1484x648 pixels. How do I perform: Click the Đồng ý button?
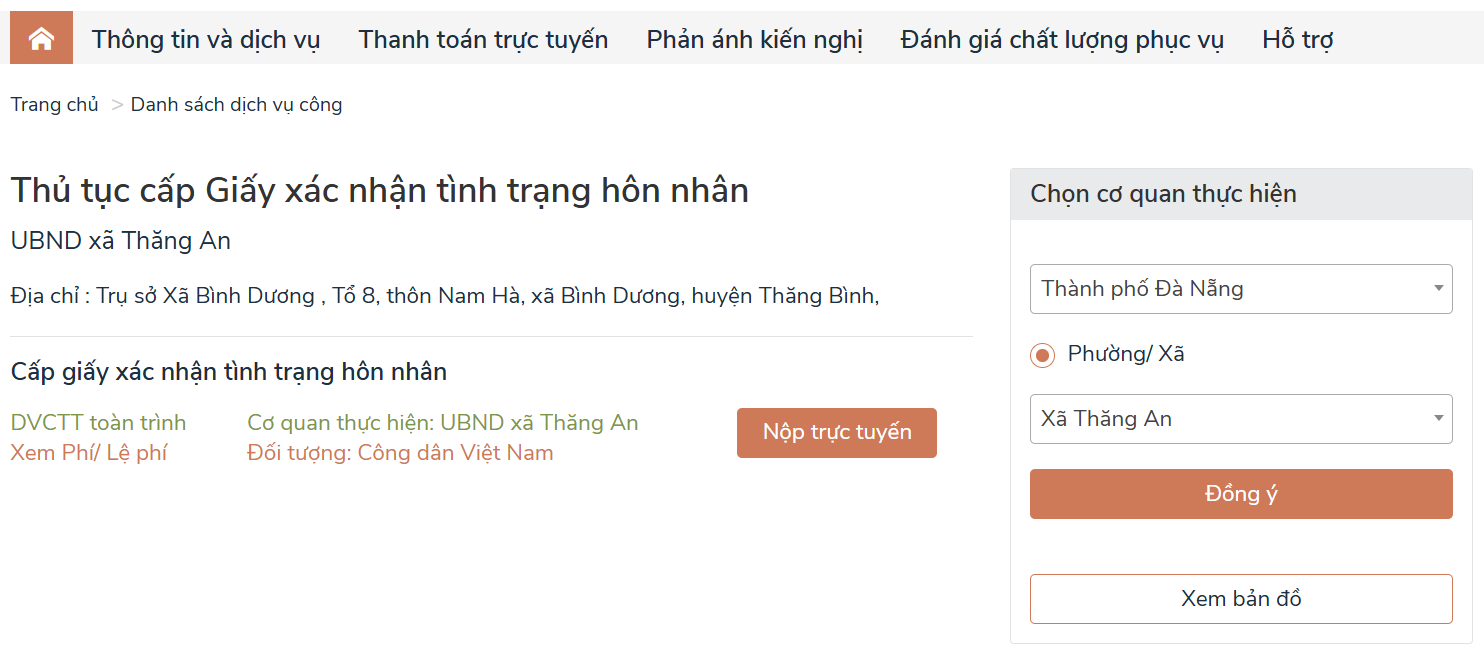click(x=1240, y=494)
